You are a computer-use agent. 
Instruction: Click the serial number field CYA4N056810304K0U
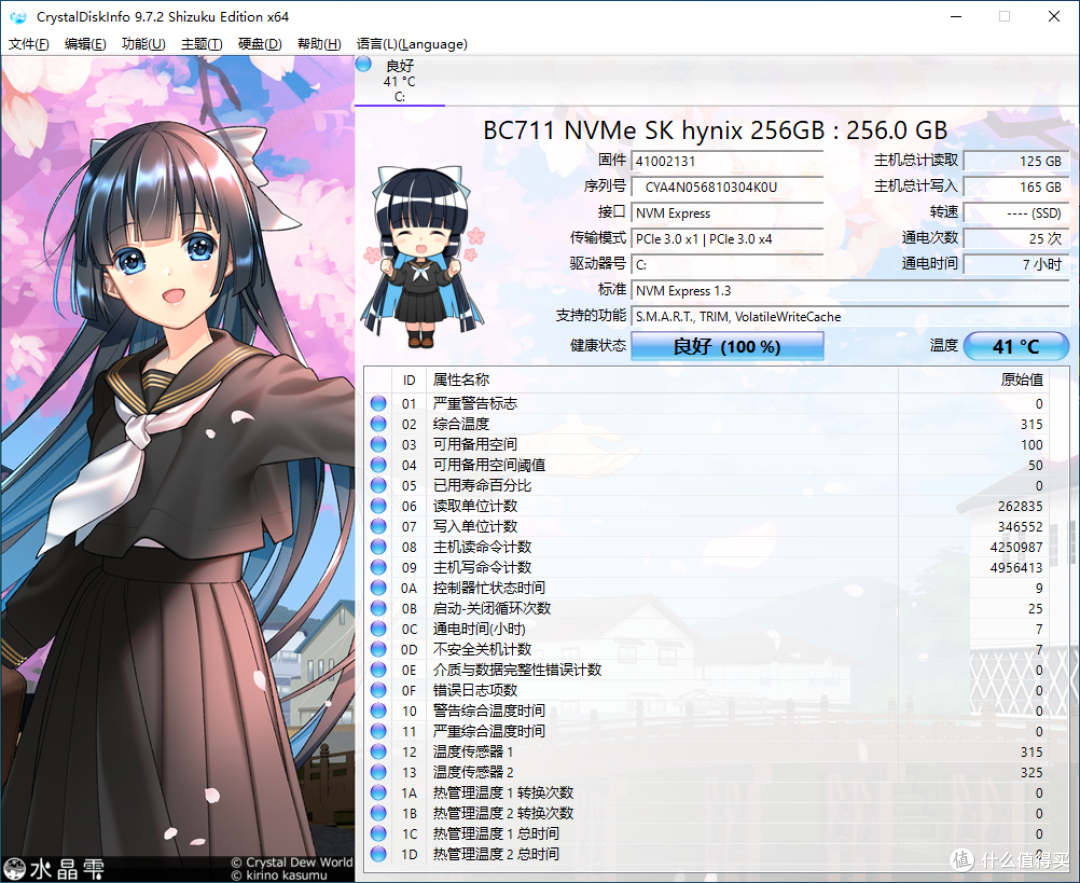pos(727,187)
